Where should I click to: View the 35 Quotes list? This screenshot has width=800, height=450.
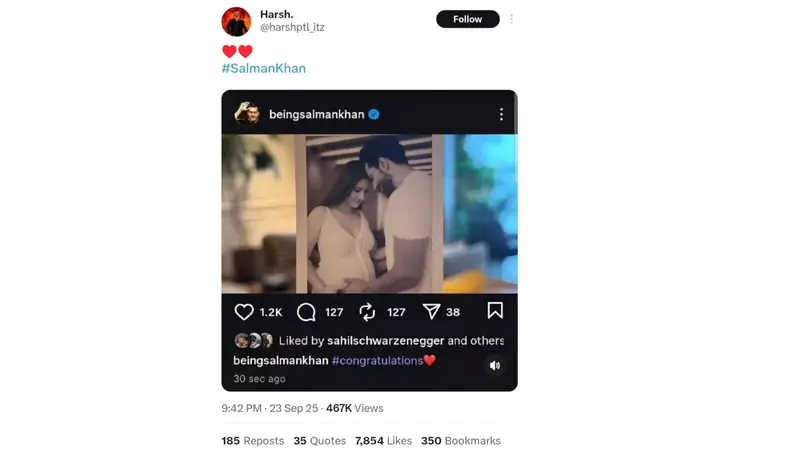319,441
